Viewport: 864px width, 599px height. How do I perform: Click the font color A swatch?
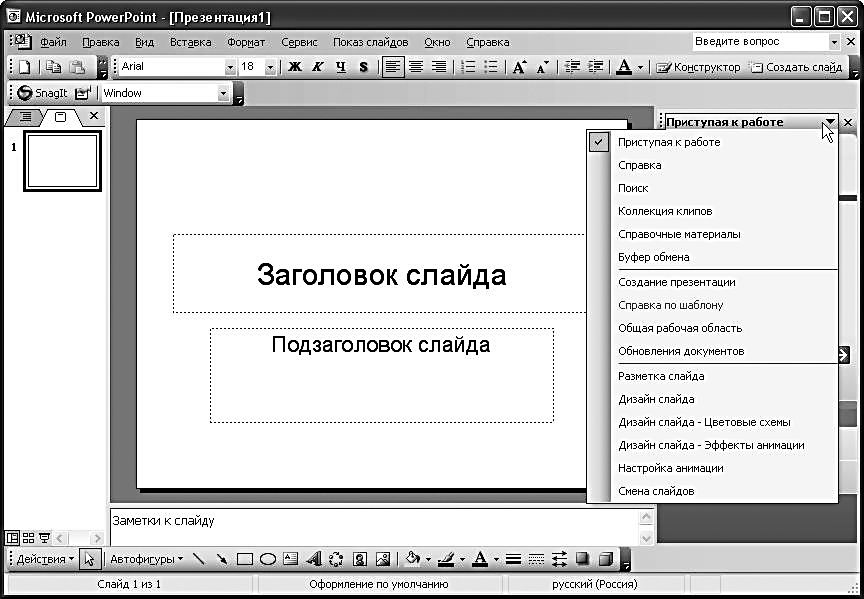623,68
